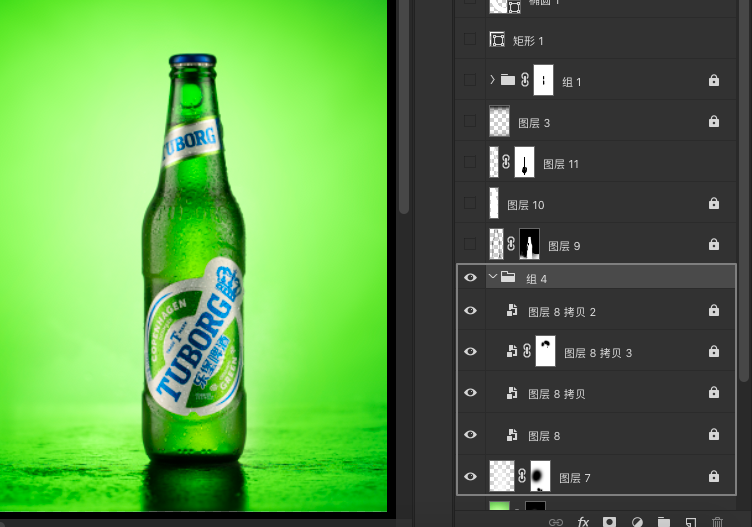Image resolution: width=752 pixels, height=527 pixels.
Task: Click lock icon on 图层 8 拷贝 2
Action: point(714,310)
